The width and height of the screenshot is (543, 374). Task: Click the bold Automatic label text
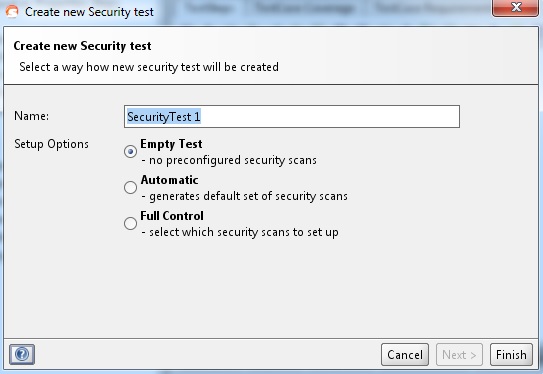click(x=169, y=180)
